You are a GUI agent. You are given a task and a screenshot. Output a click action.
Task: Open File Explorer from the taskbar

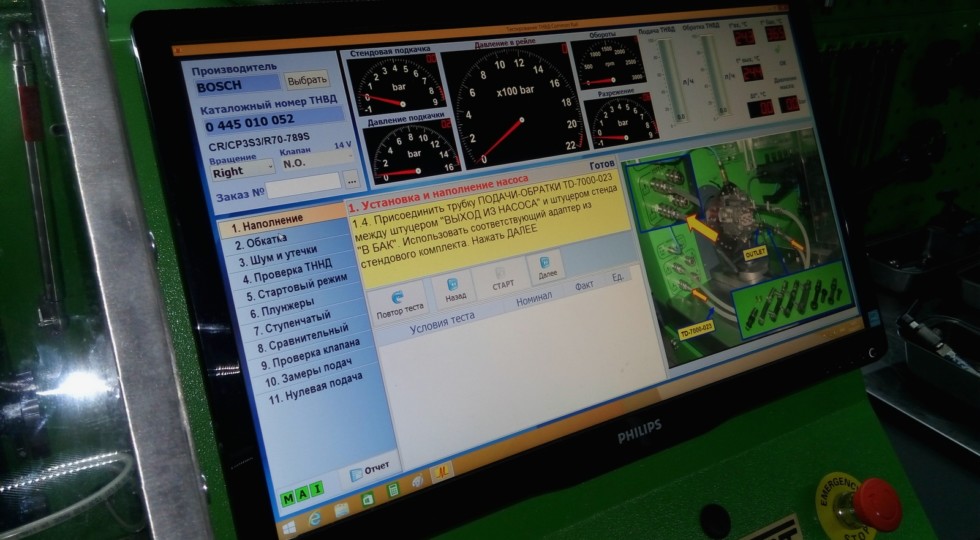341,510
